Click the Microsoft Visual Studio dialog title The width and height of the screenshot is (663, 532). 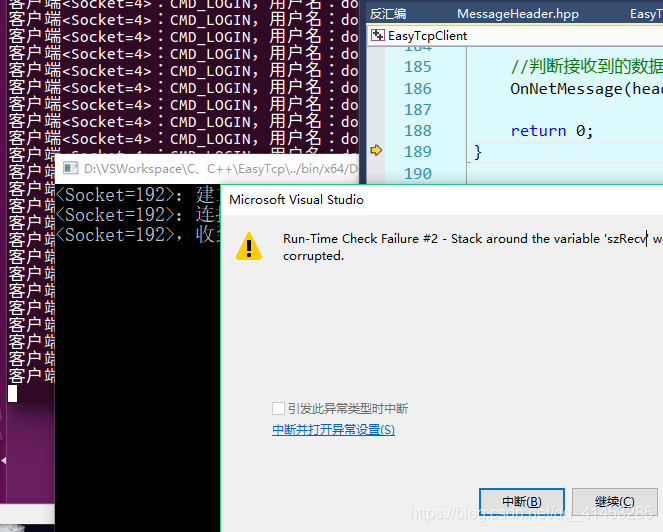pos(296,200)
